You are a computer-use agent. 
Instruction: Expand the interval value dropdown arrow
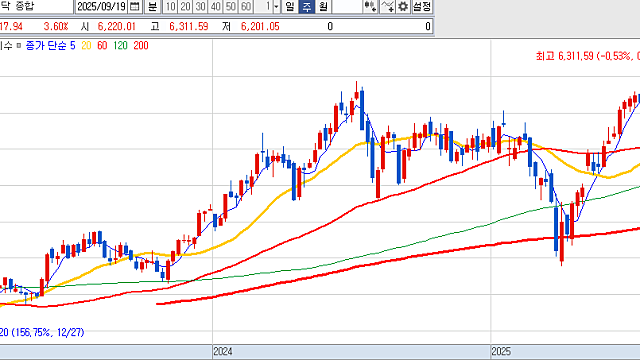[276, 6]
